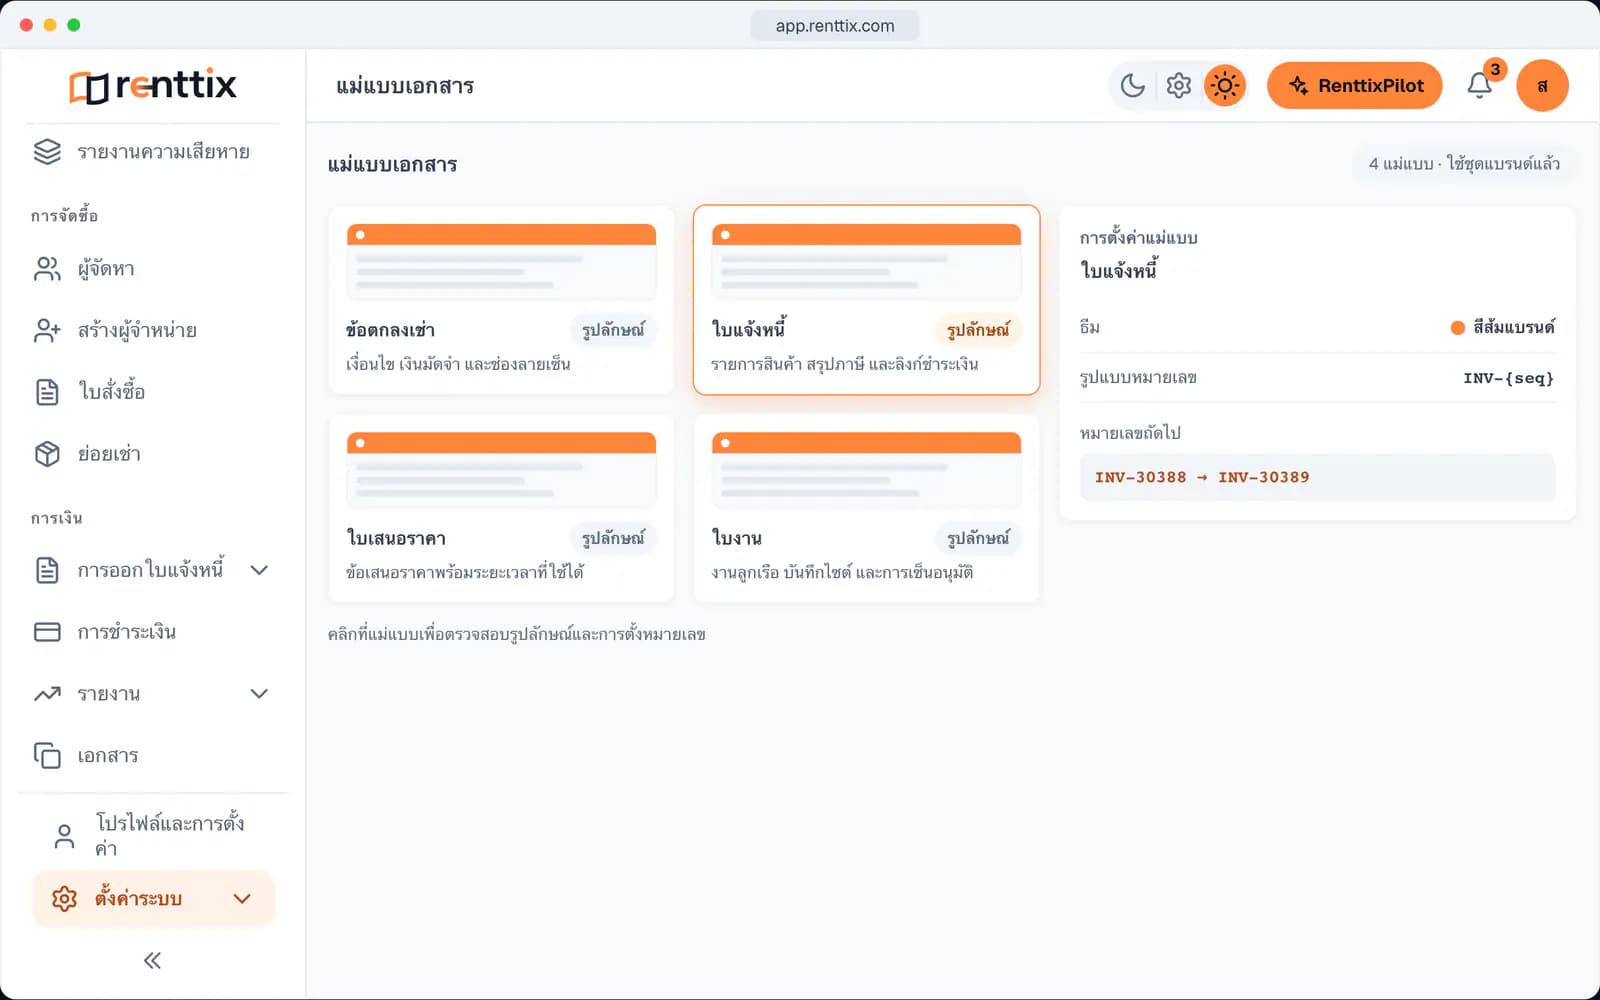The width and height of the screenshot is (1600, 1000).
Task: Click the ย่อยเช่า box icon
Action: click(47, 454)
